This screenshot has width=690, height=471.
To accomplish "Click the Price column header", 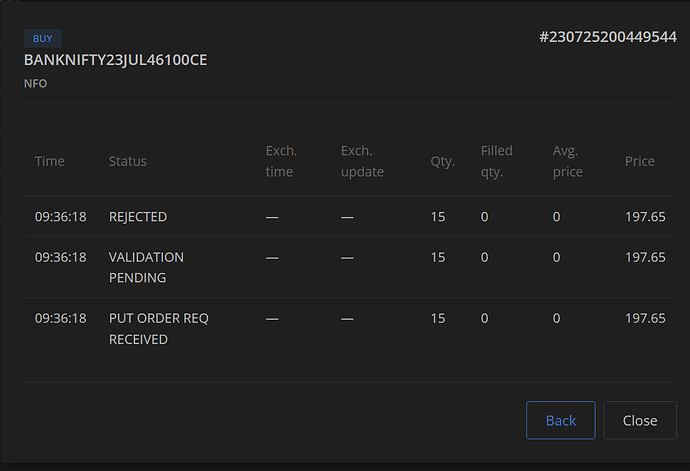I will [640, 161].
